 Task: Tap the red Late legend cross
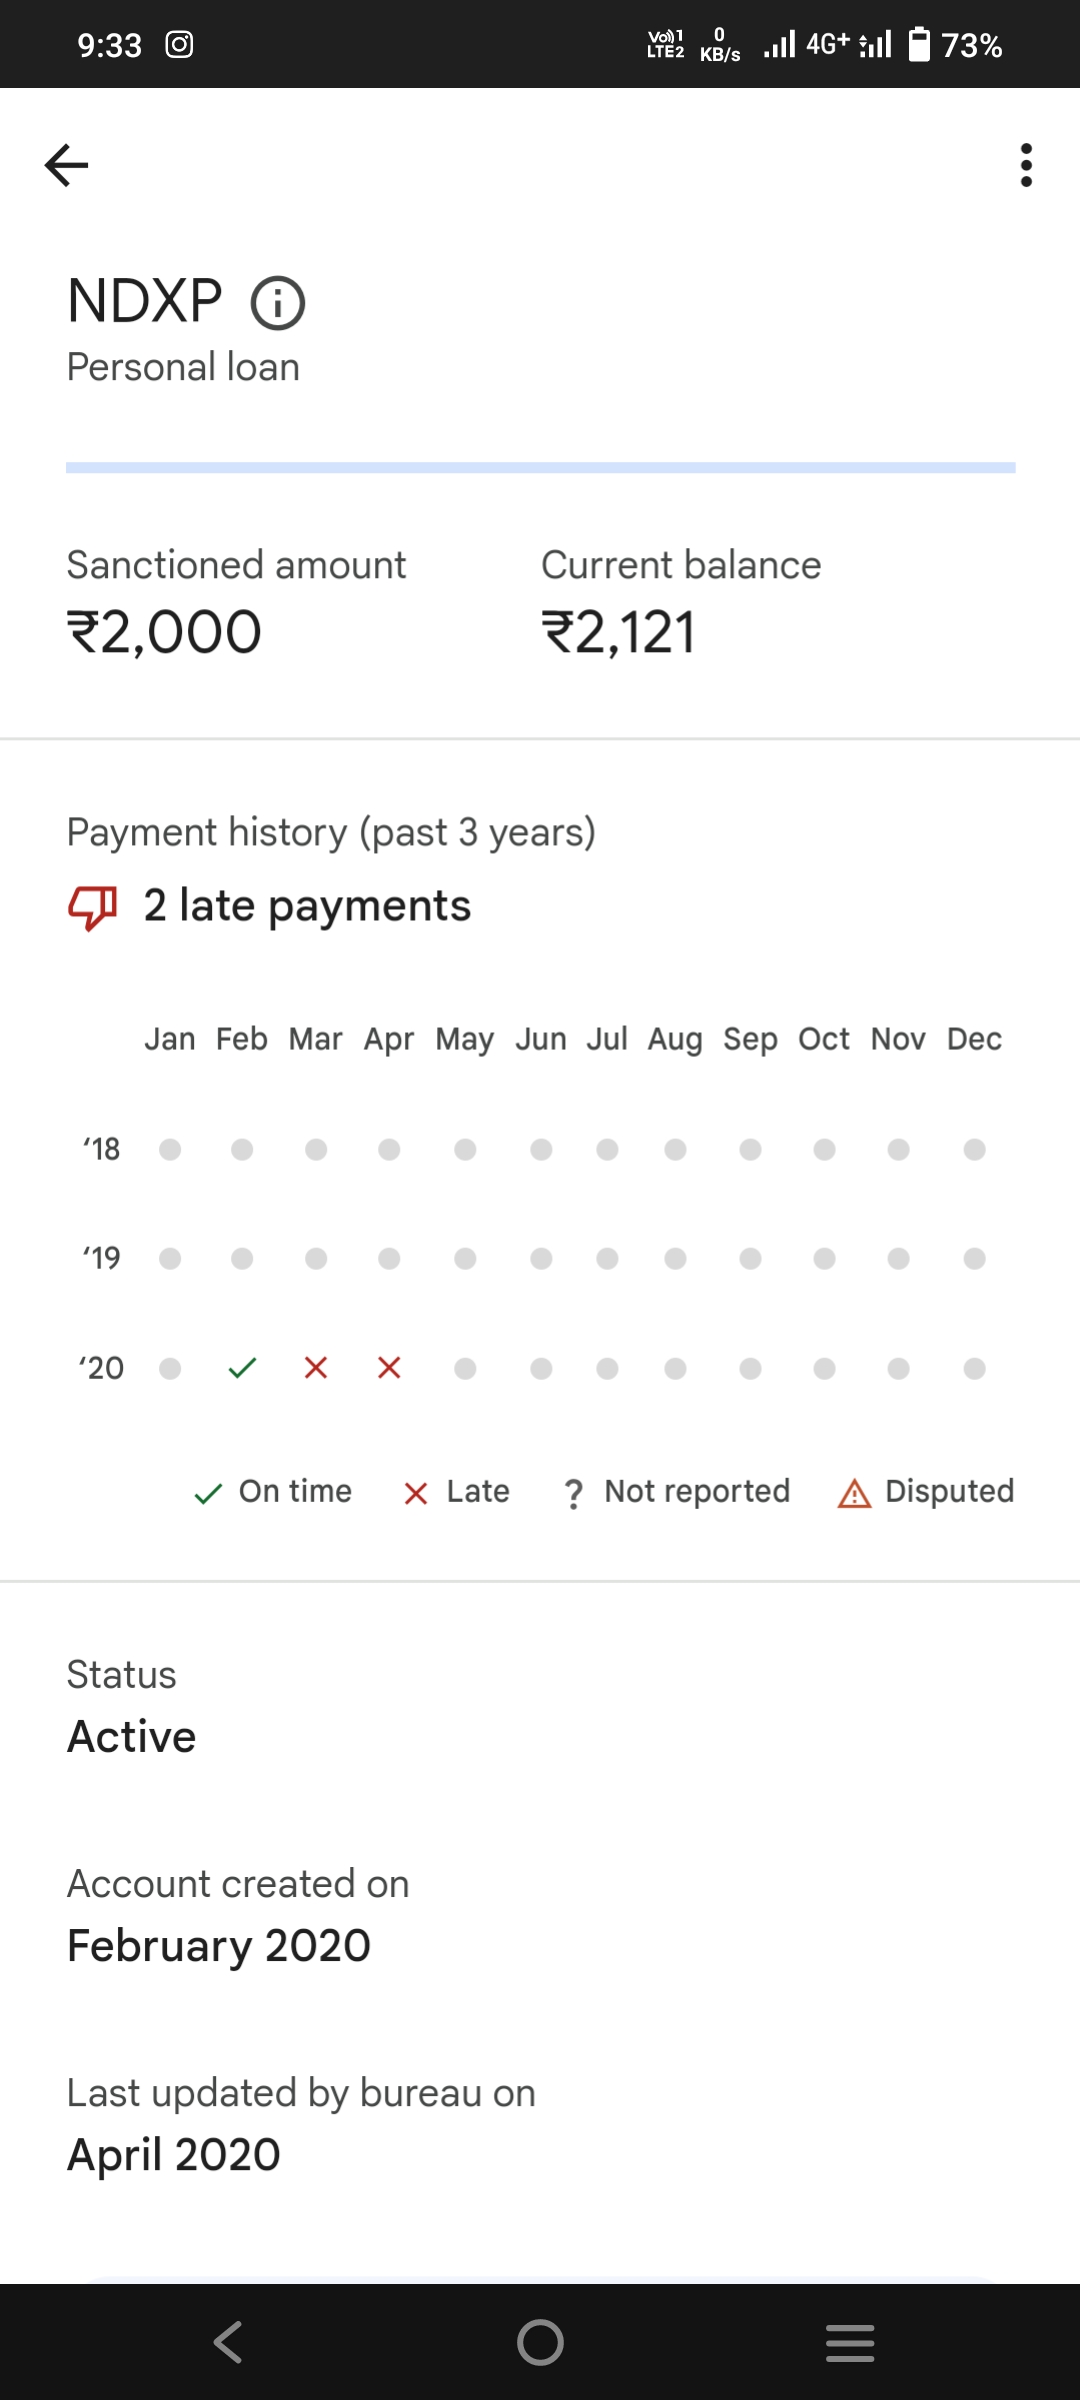pos(416,1493)
